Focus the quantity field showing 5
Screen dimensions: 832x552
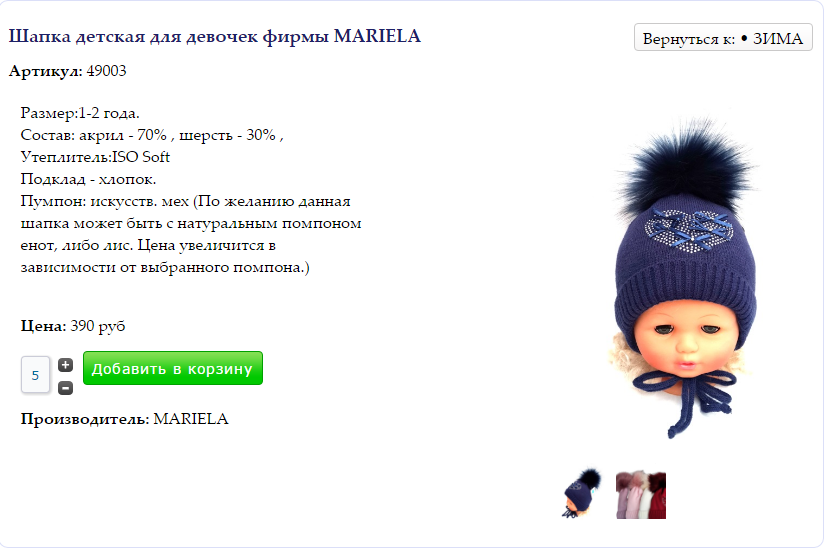(x=36, y=375)
